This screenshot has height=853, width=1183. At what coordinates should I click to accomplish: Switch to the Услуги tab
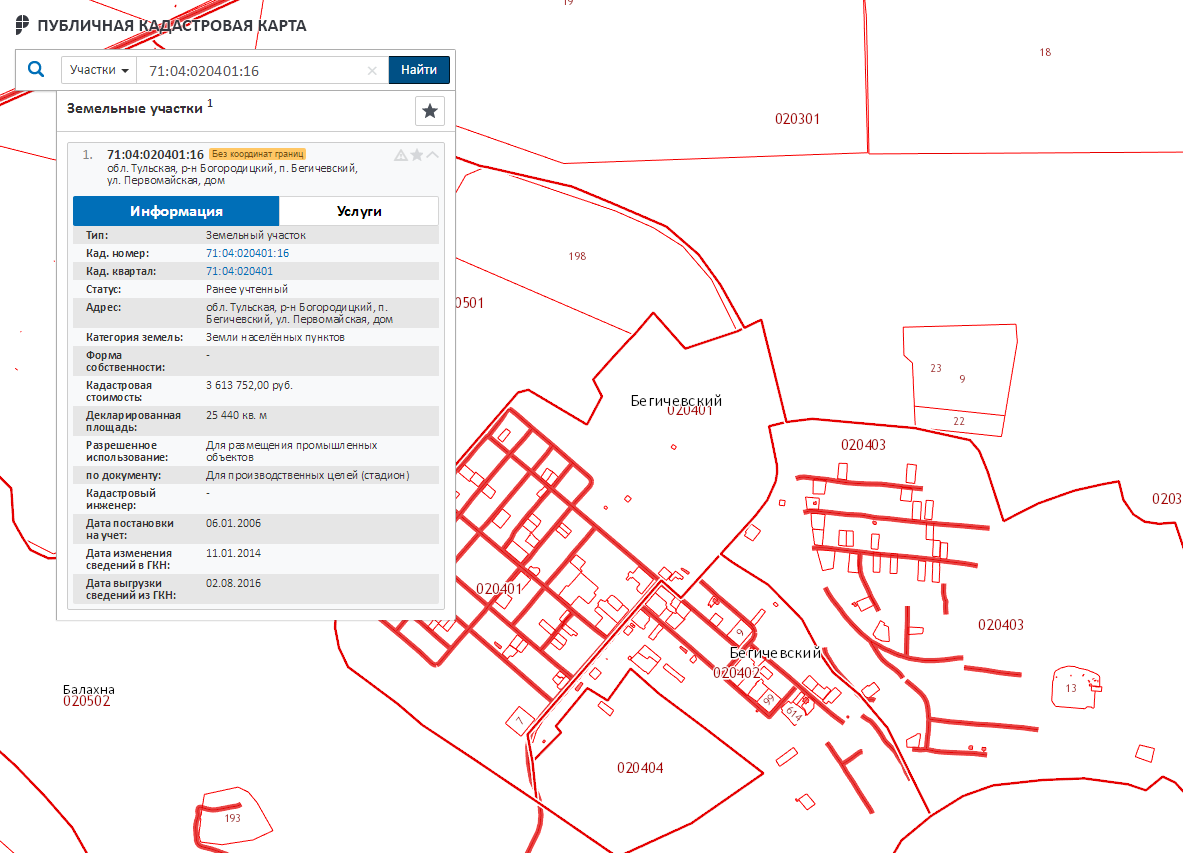[x=359, y=211]
